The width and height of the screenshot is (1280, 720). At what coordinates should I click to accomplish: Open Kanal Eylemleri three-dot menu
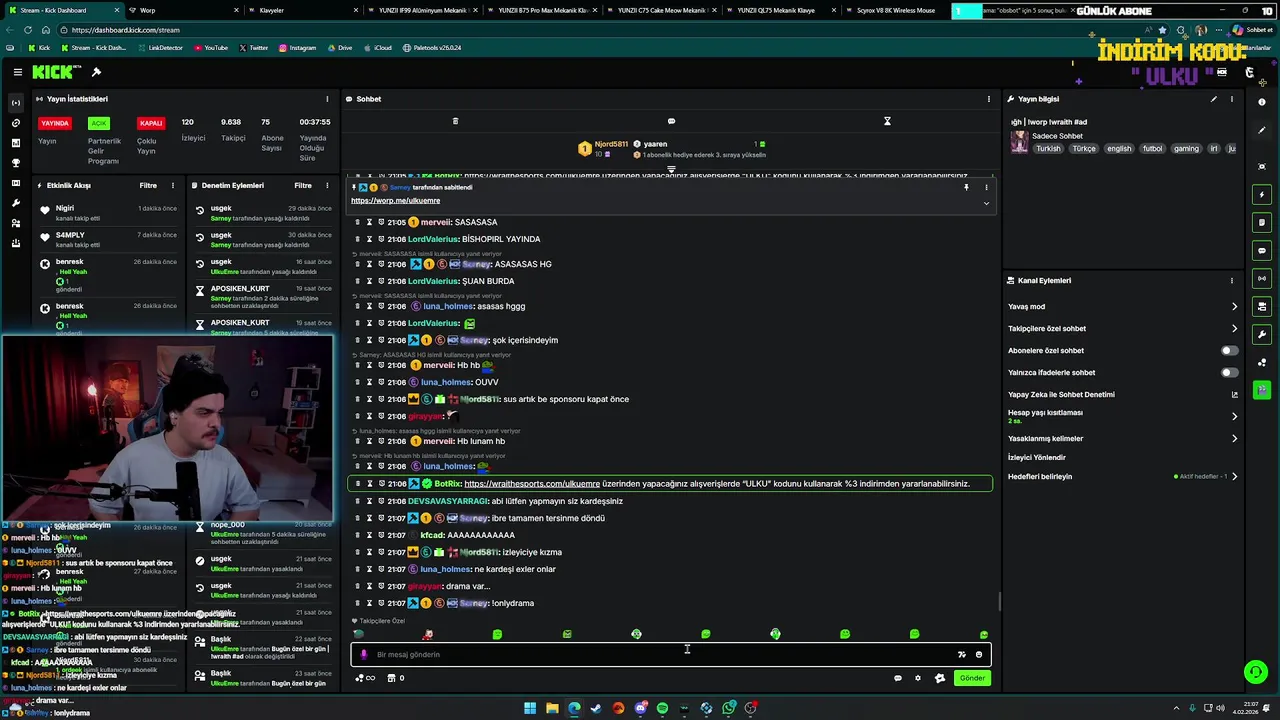point(1232,281)
